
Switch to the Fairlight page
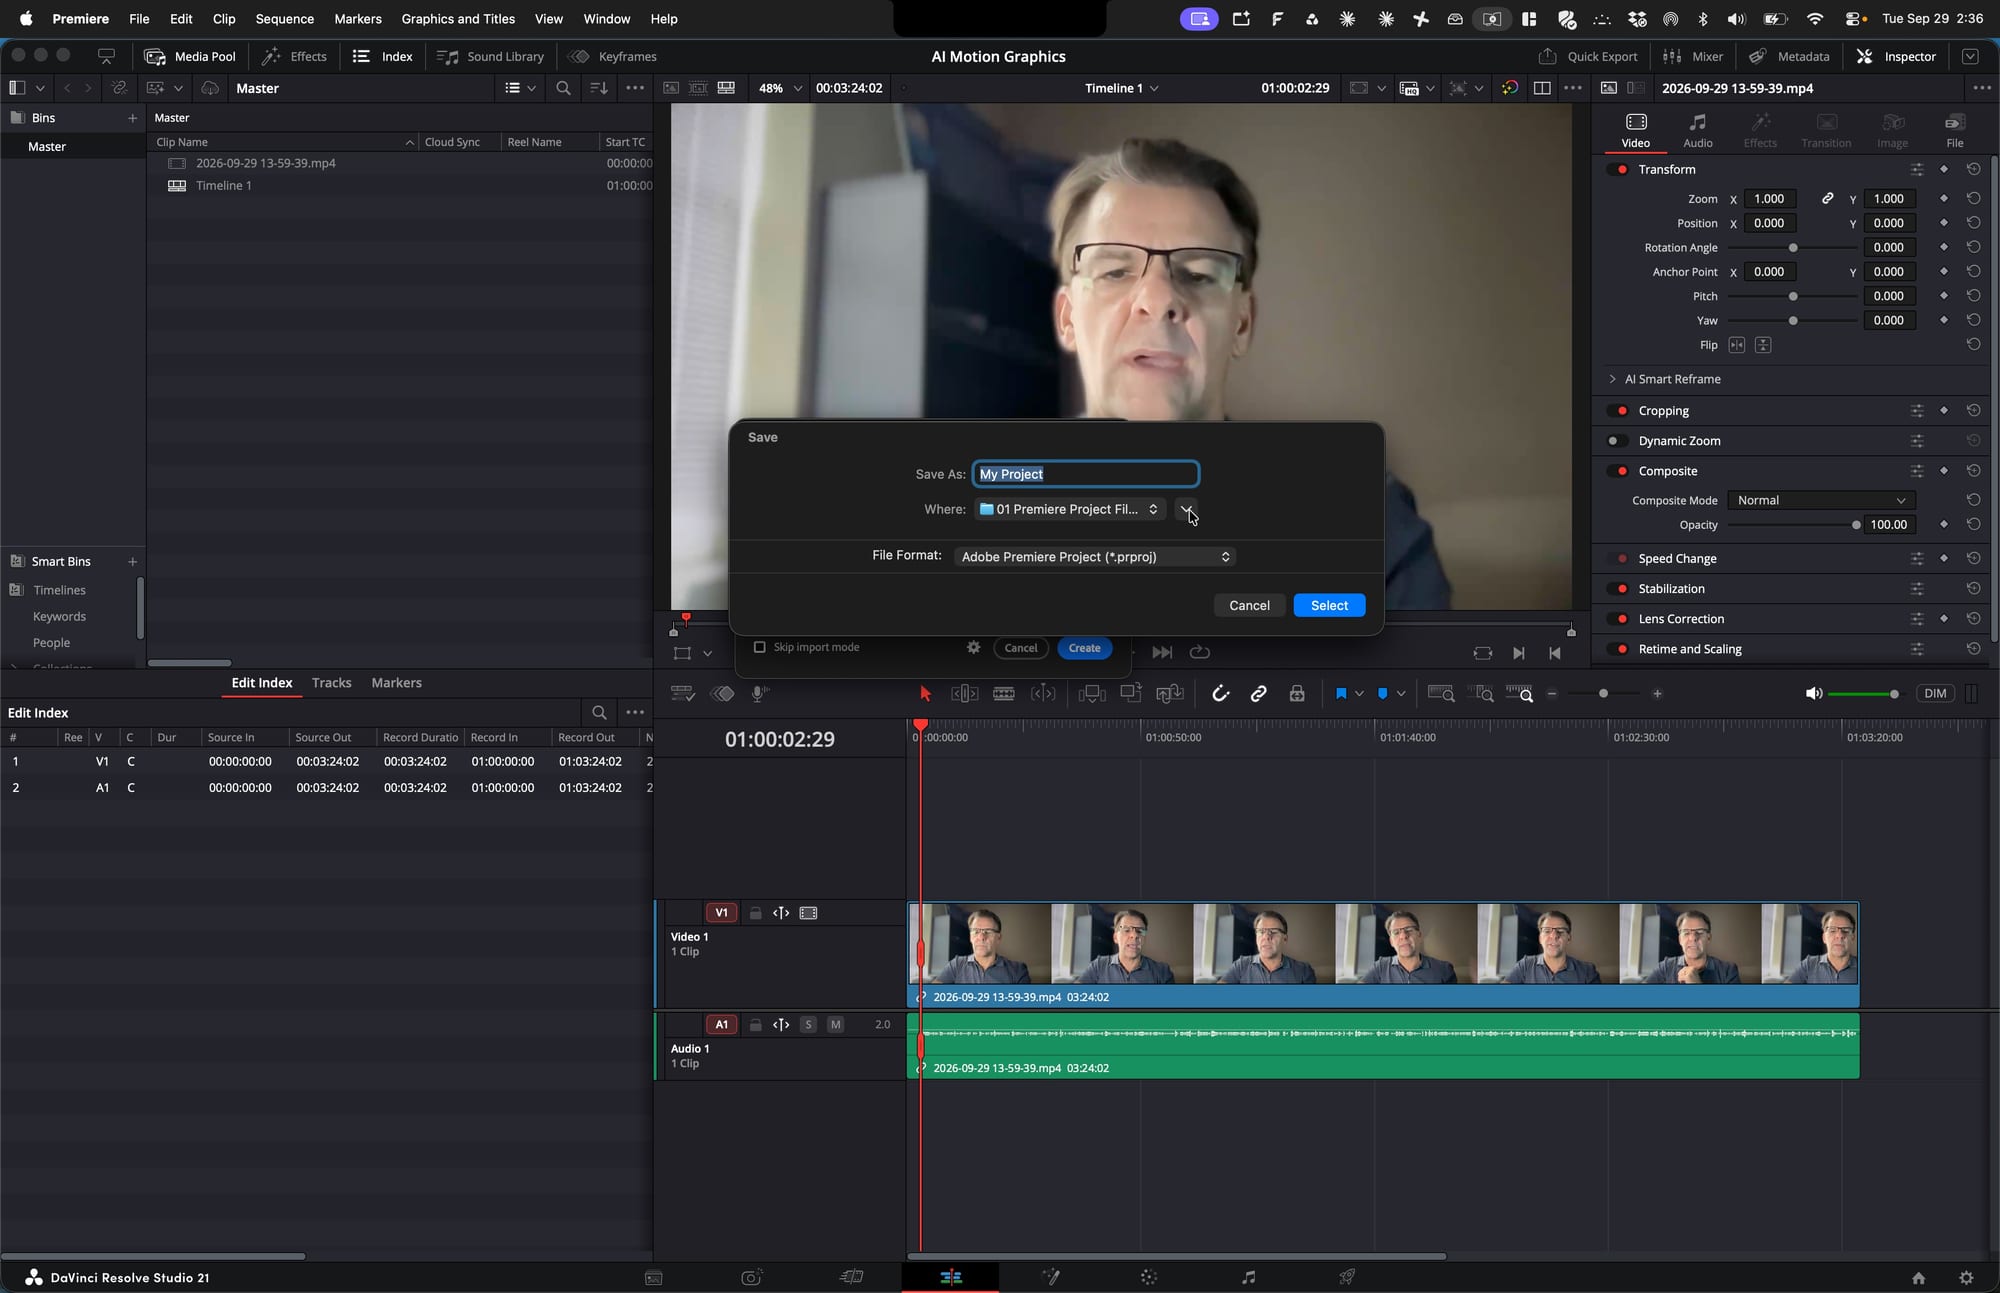tap(1248, 1277)
